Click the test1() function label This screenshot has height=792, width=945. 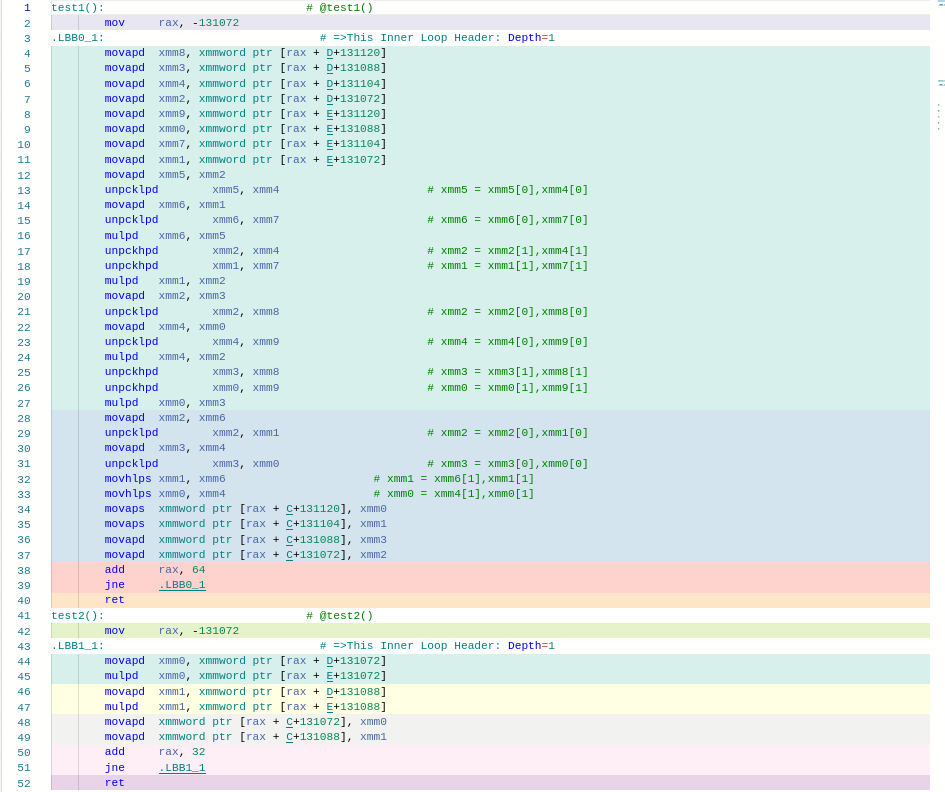tap(77, 8)
